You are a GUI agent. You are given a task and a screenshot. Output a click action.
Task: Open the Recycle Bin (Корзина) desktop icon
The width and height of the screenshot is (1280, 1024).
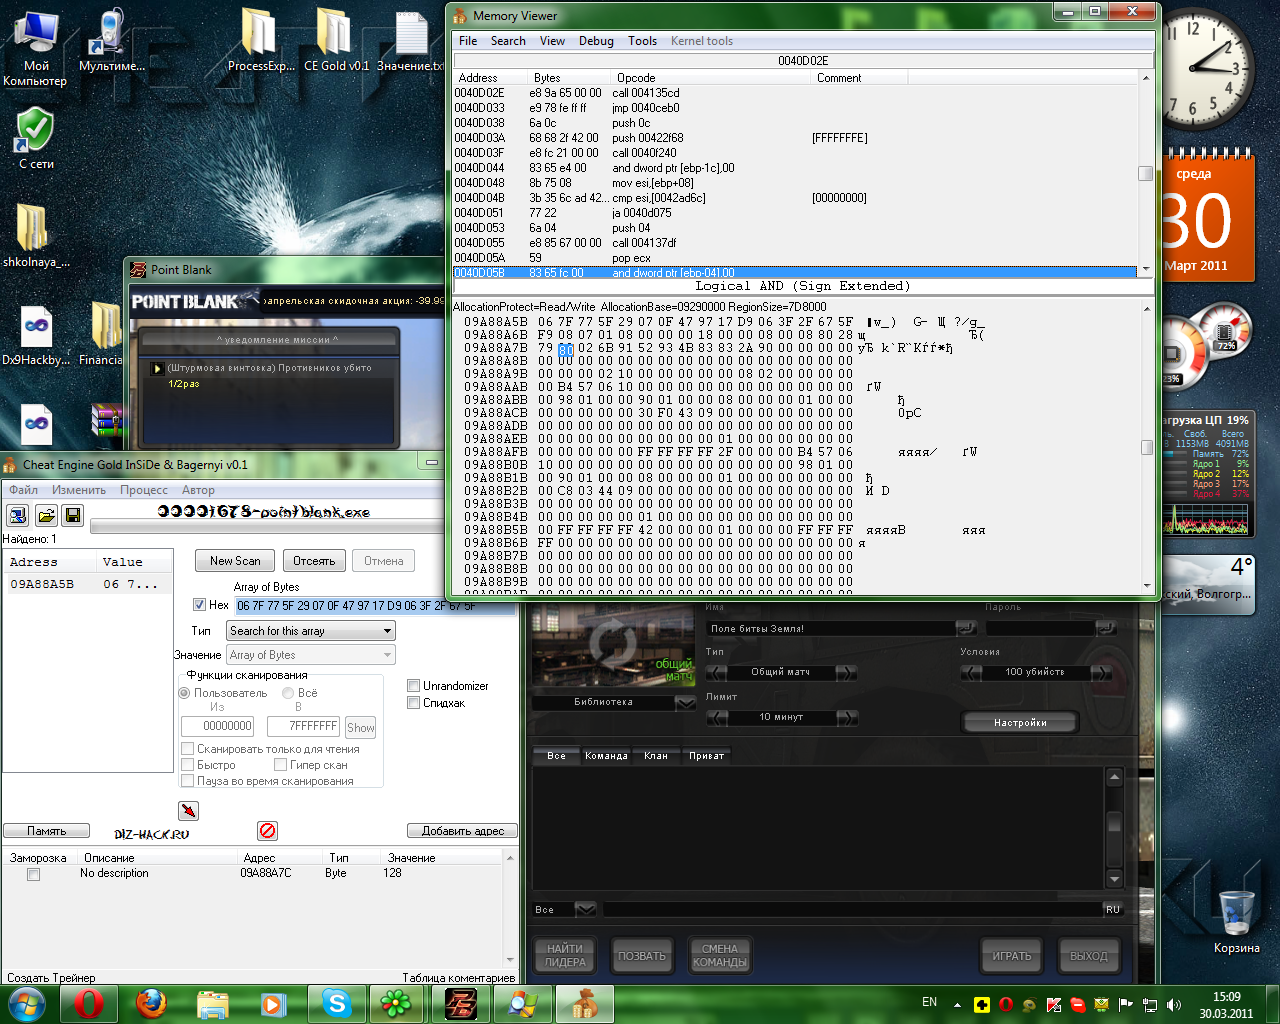(x=1236, y=922)
